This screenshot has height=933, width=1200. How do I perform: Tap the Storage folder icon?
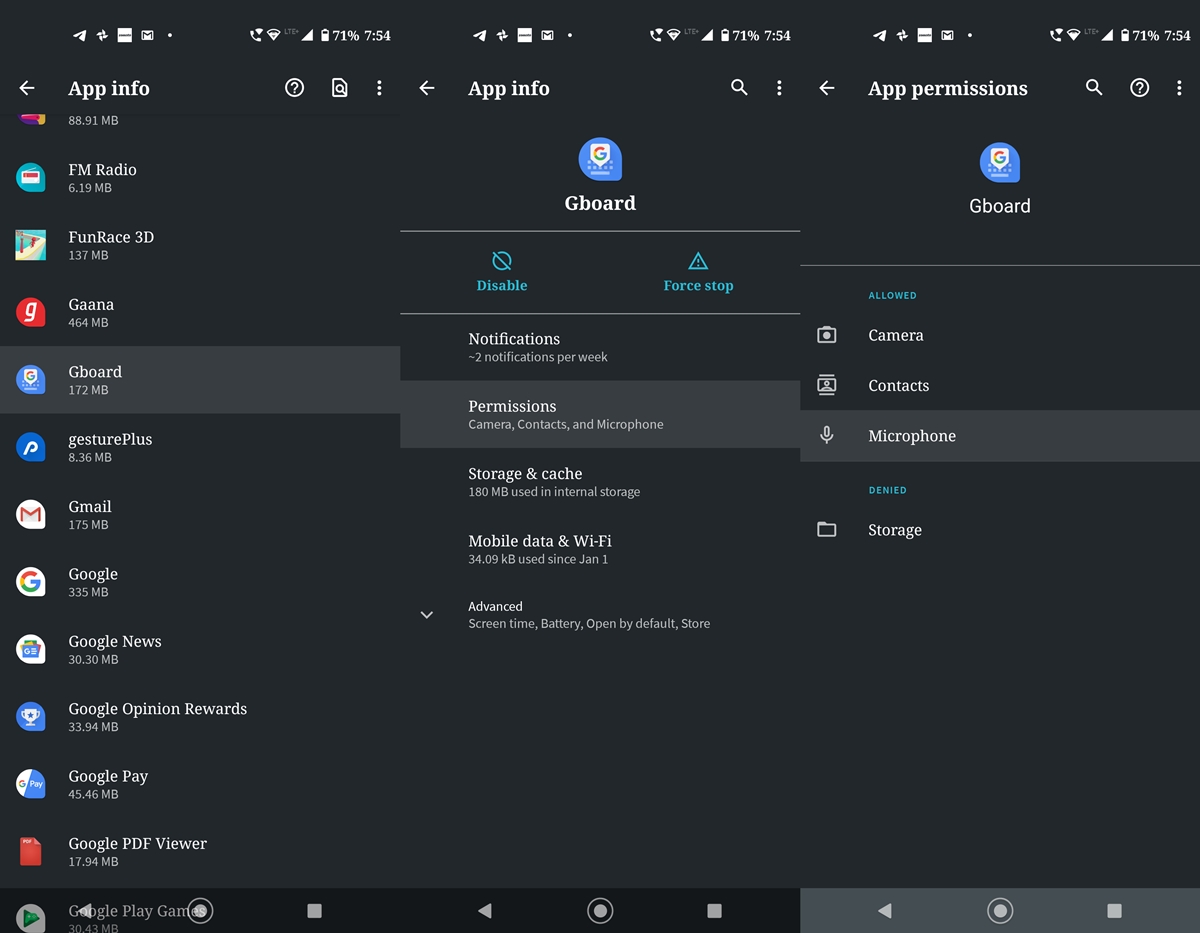point(827,530)
